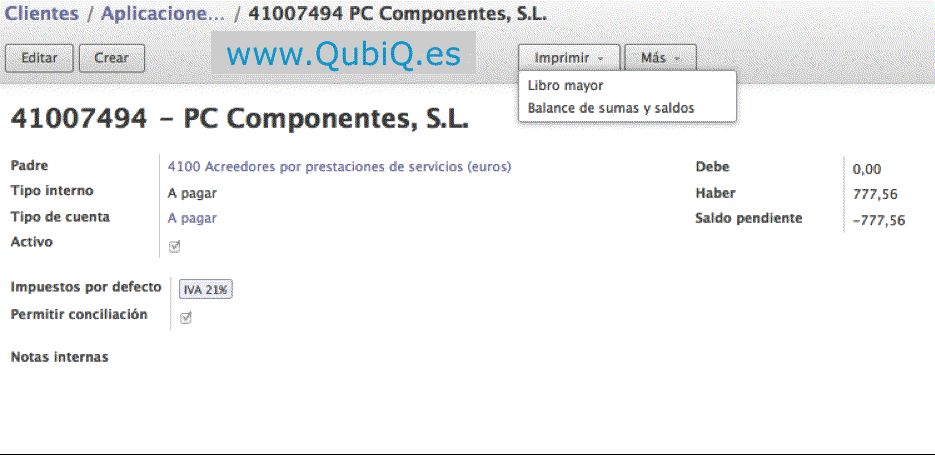Click the Tipo interno value A pagar

click(192, 193)
